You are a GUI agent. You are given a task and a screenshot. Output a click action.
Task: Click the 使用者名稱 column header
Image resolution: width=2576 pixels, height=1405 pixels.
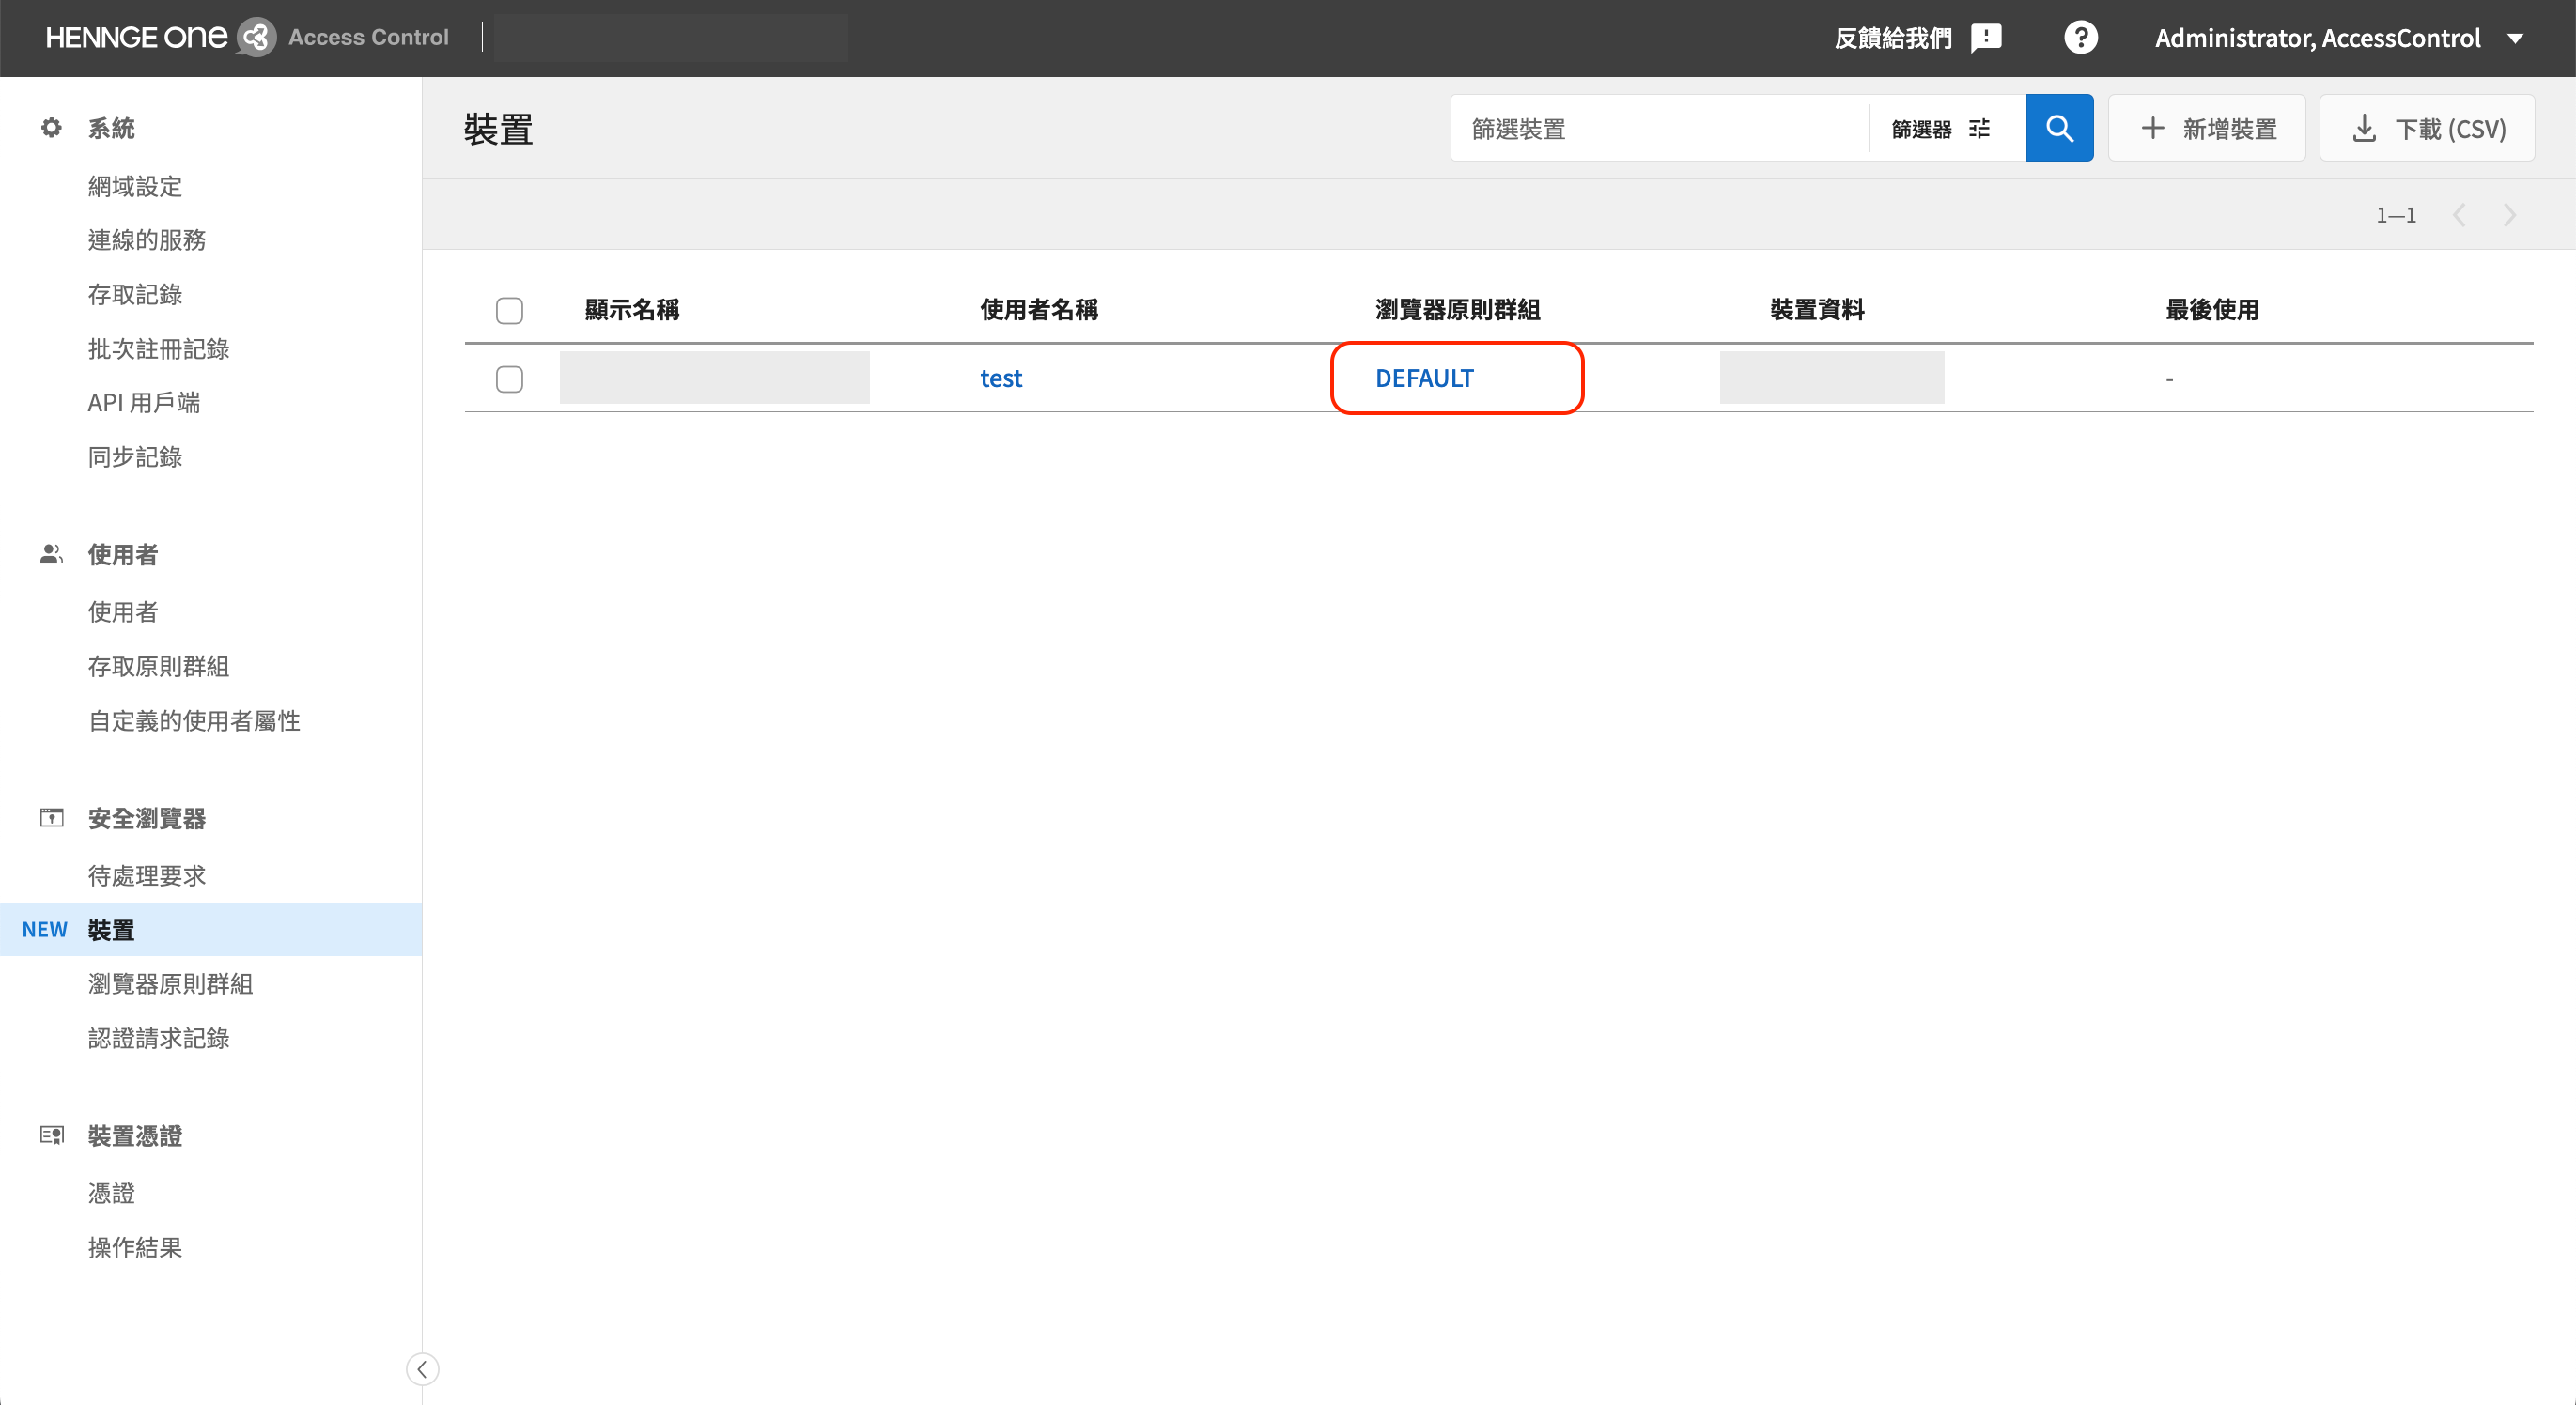[1039, 310]
